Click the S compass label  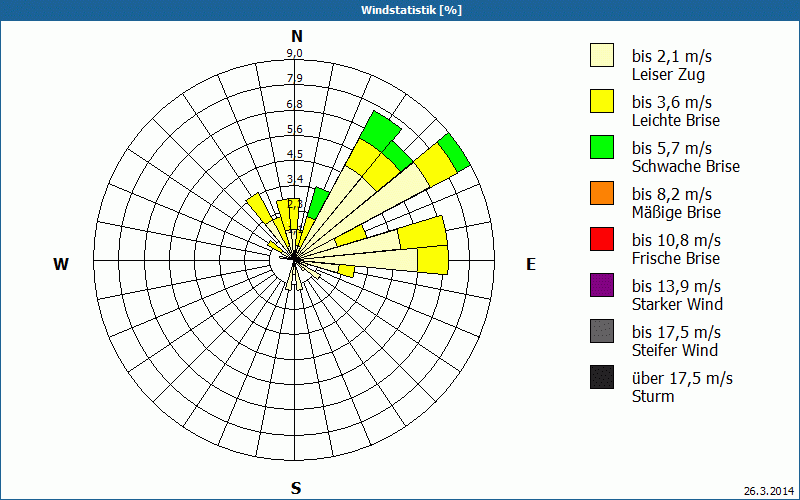[296, 488]
